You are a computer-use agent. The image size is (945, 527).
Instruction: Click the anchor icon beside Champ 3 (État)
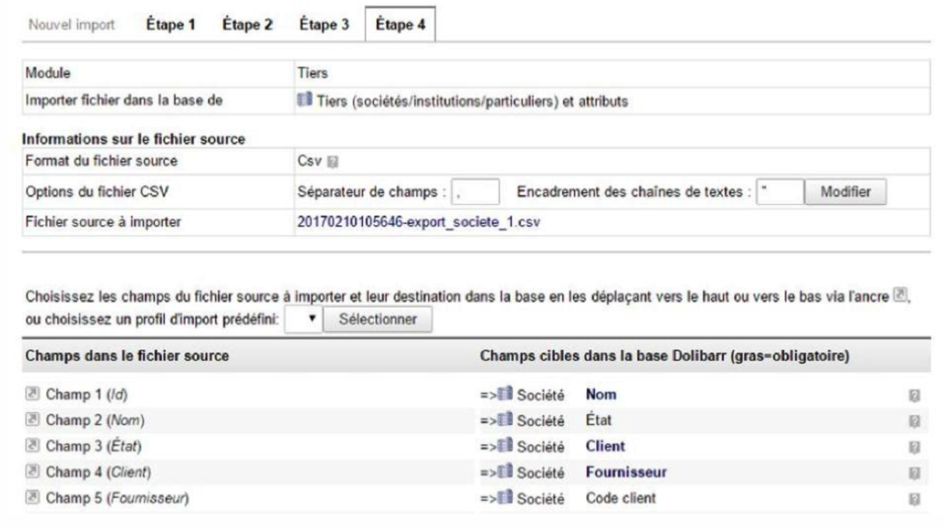pyautogui.click(x=33, y=446)
